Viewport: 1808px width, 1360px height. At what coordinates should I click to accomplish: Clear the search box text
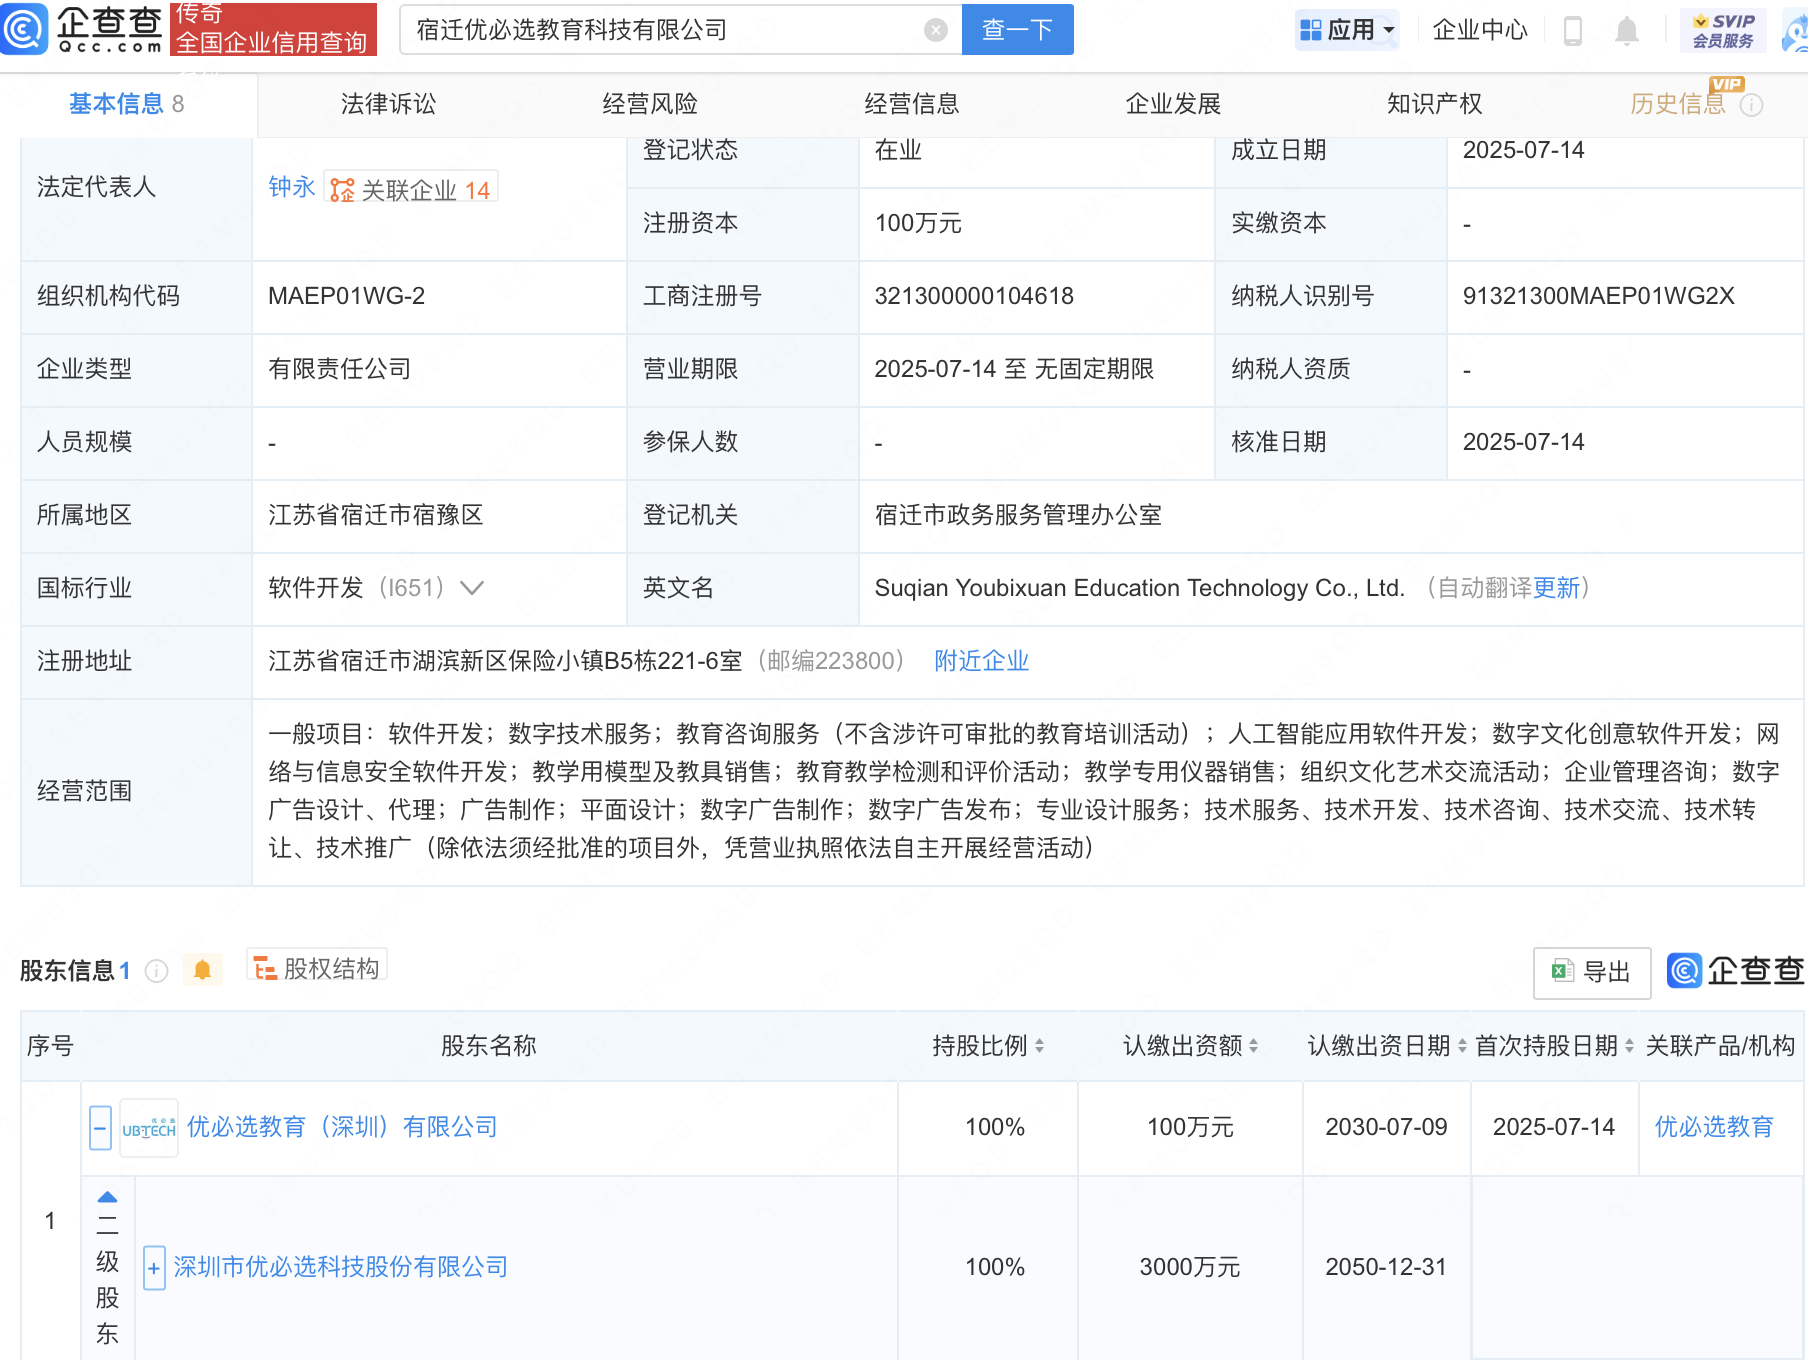point(935,30)
